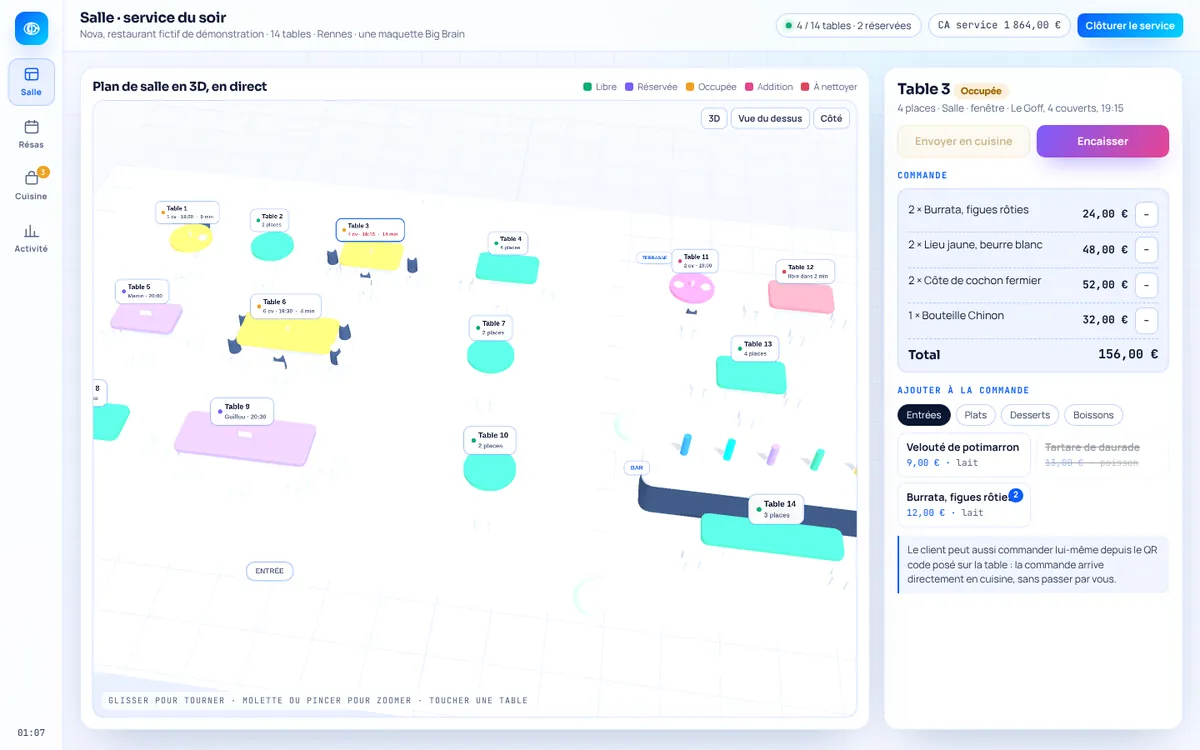
Task: Select Table 5 on the floor plan
Action: coord(142,291)
